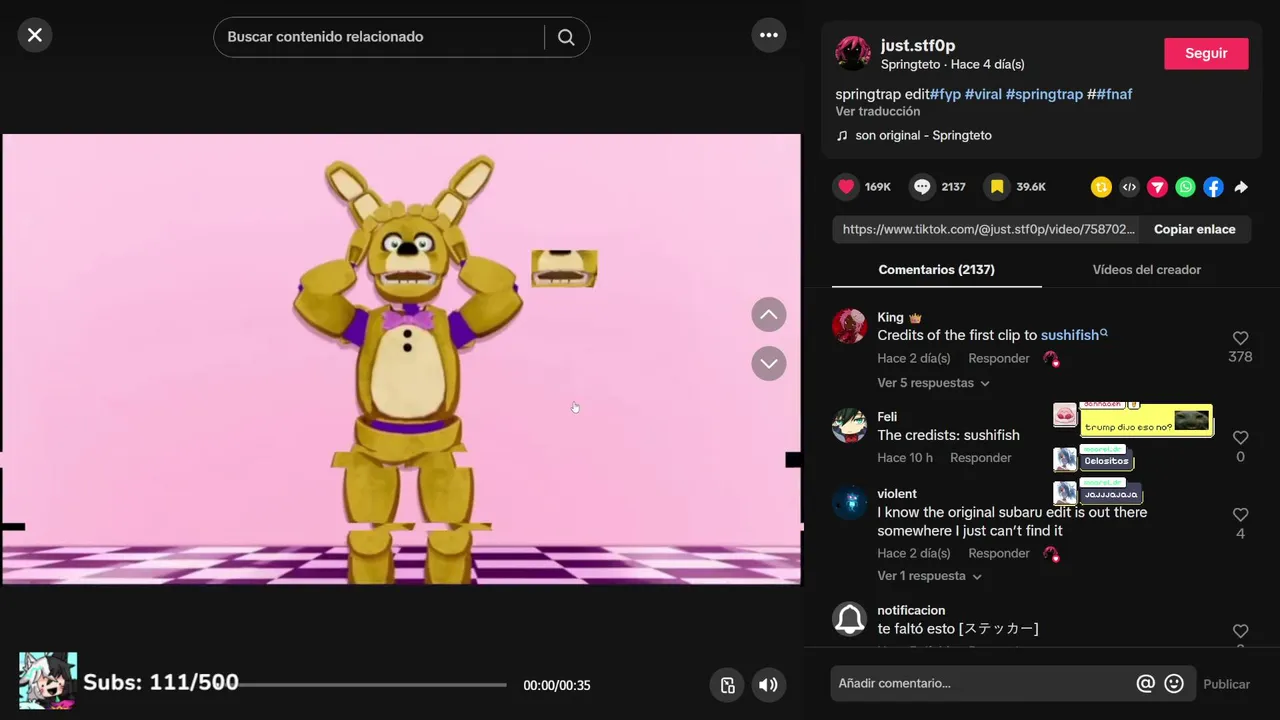Share the video on WhatsApp

pyautogui.click(x=1185, y=187)
